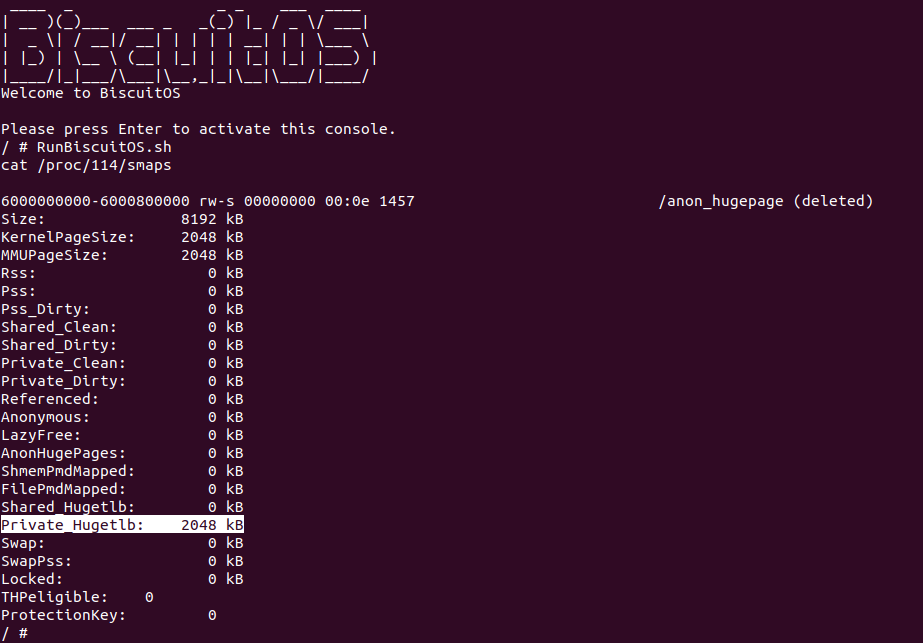Screen dimensions: 923x643
Task: Click the "Please press Enter" console message
Action: pyautogui.click(x=198, y=129)
